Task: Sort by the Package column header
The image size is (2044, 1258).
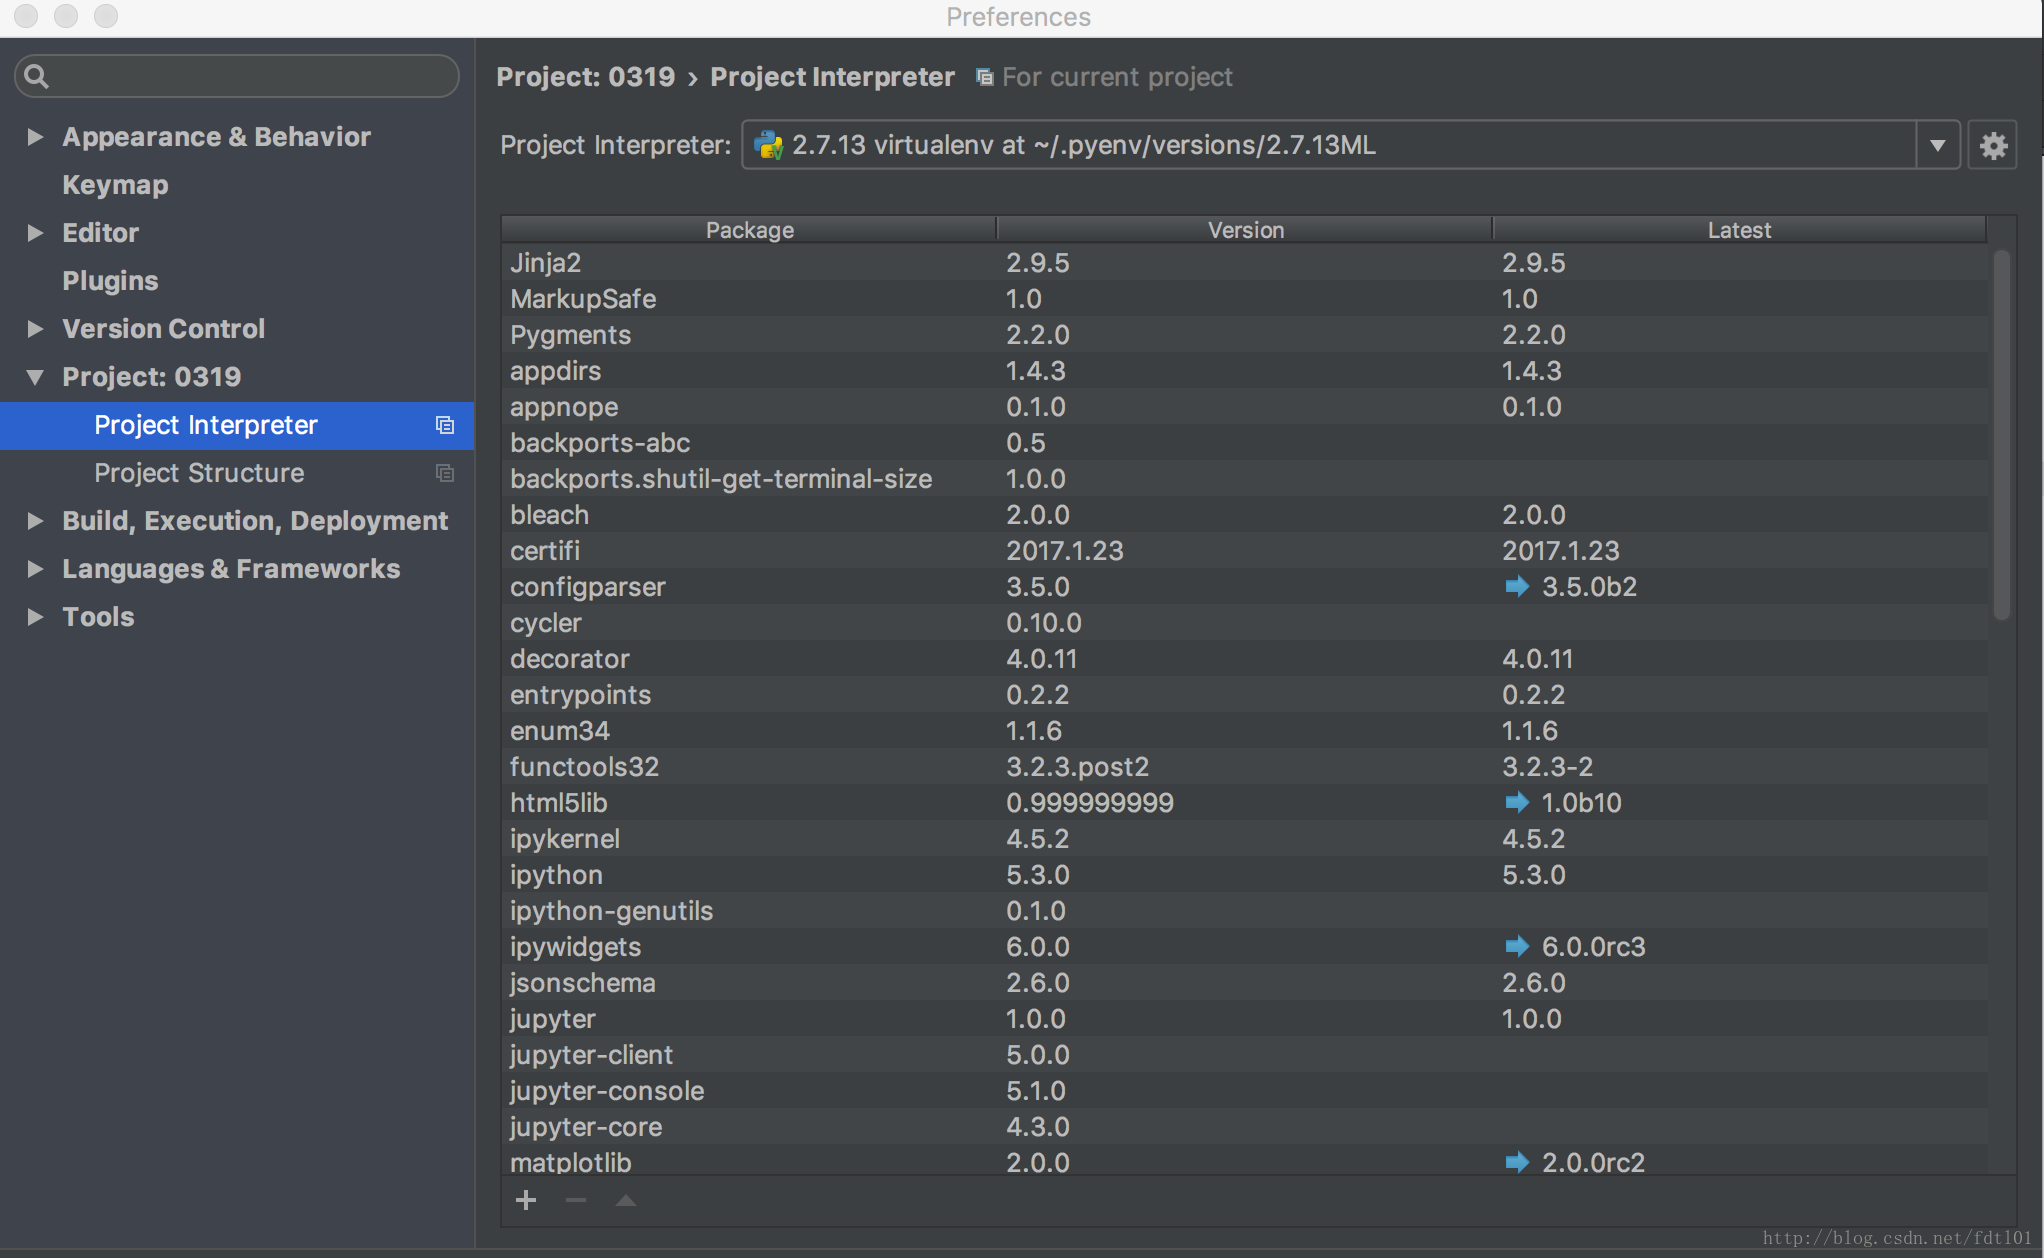Action: [x=749, y=230]
